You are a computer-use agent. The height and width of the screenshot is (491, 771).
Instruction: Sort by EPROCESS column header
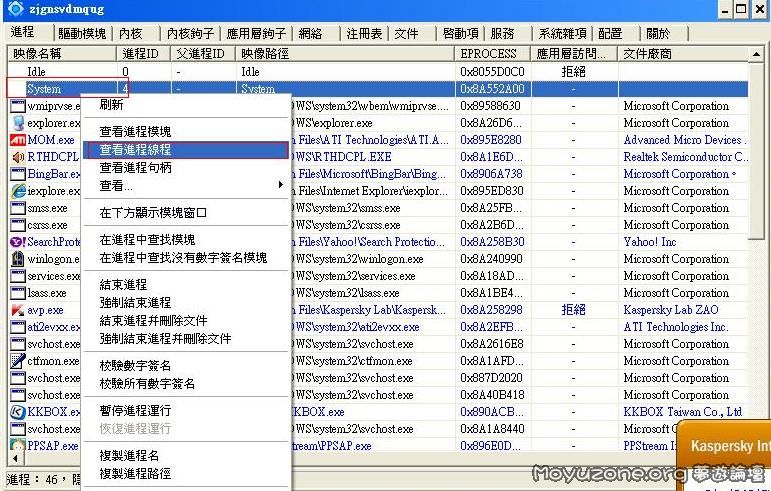point(493,54)
